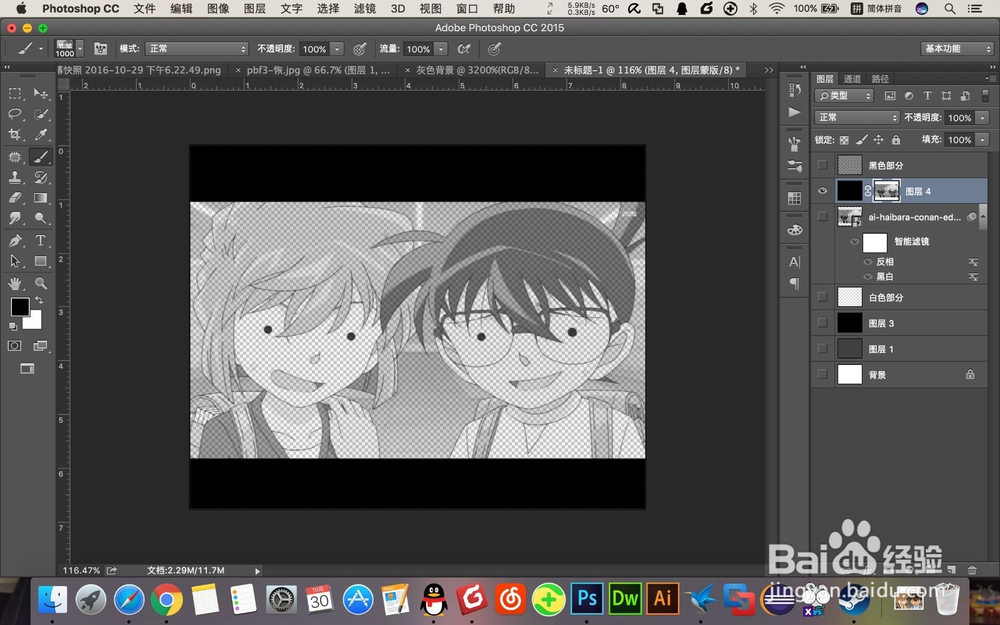Toggle pressure control for size
The height and width of the screenshot is (625, 1000).
click(x=494, y=48)
